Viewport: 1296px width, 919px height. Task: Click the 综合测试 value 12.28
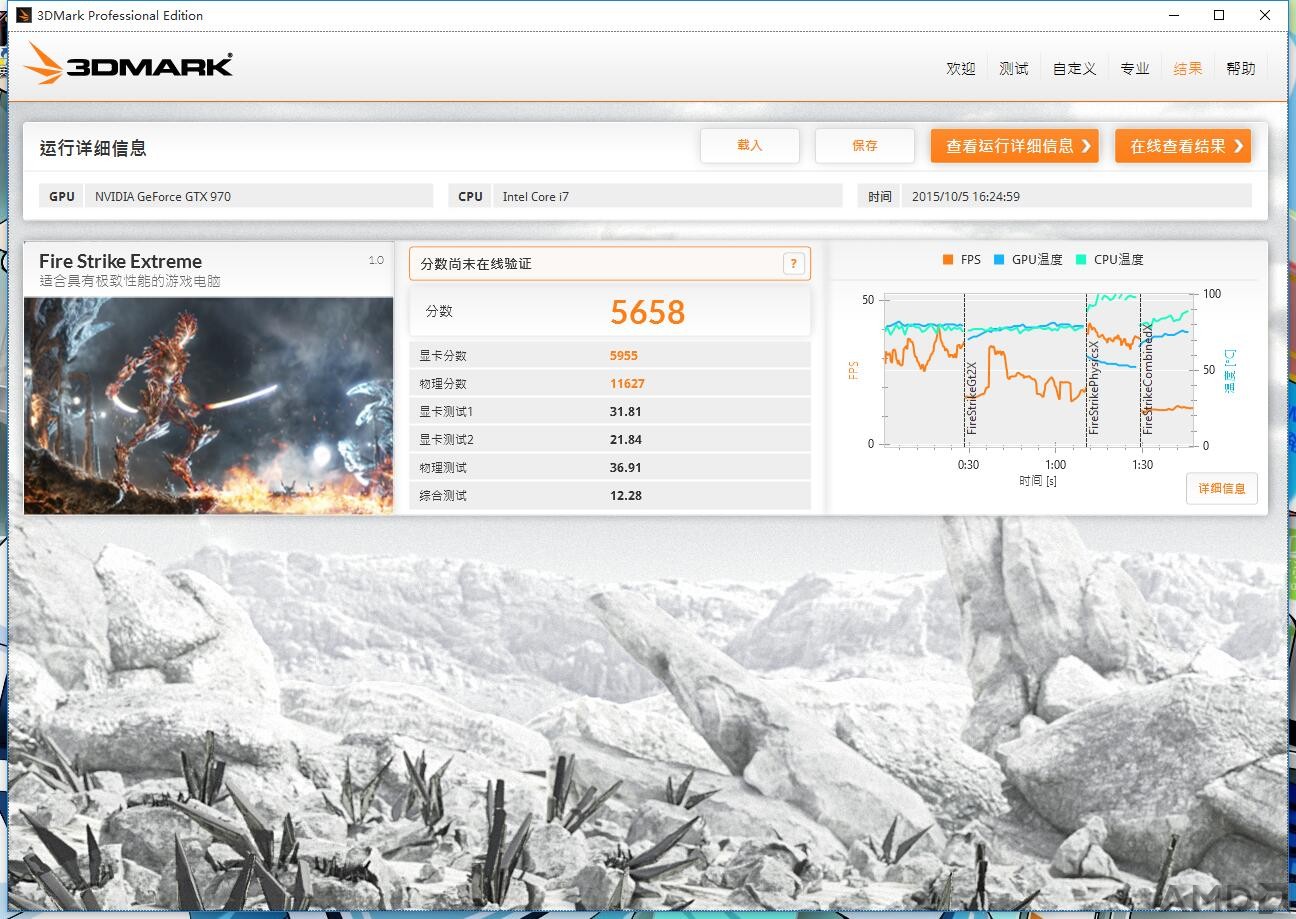pos(626,496)
